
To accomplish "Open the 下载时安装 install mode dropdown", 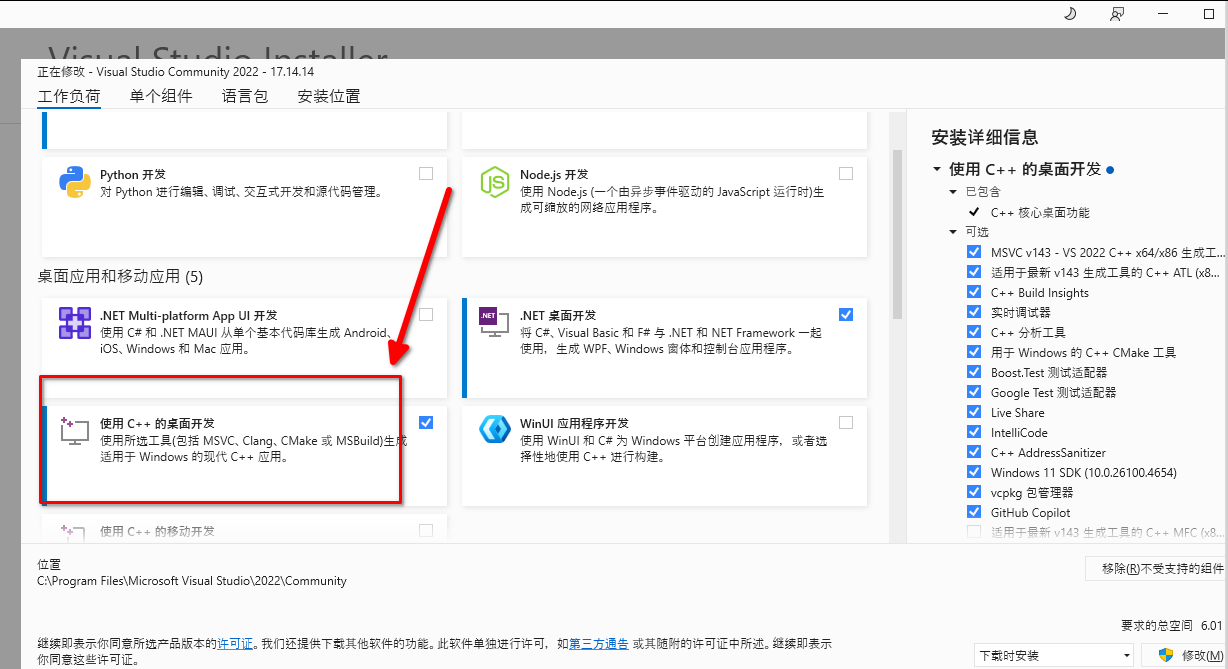I will [x=1053, y=656].
